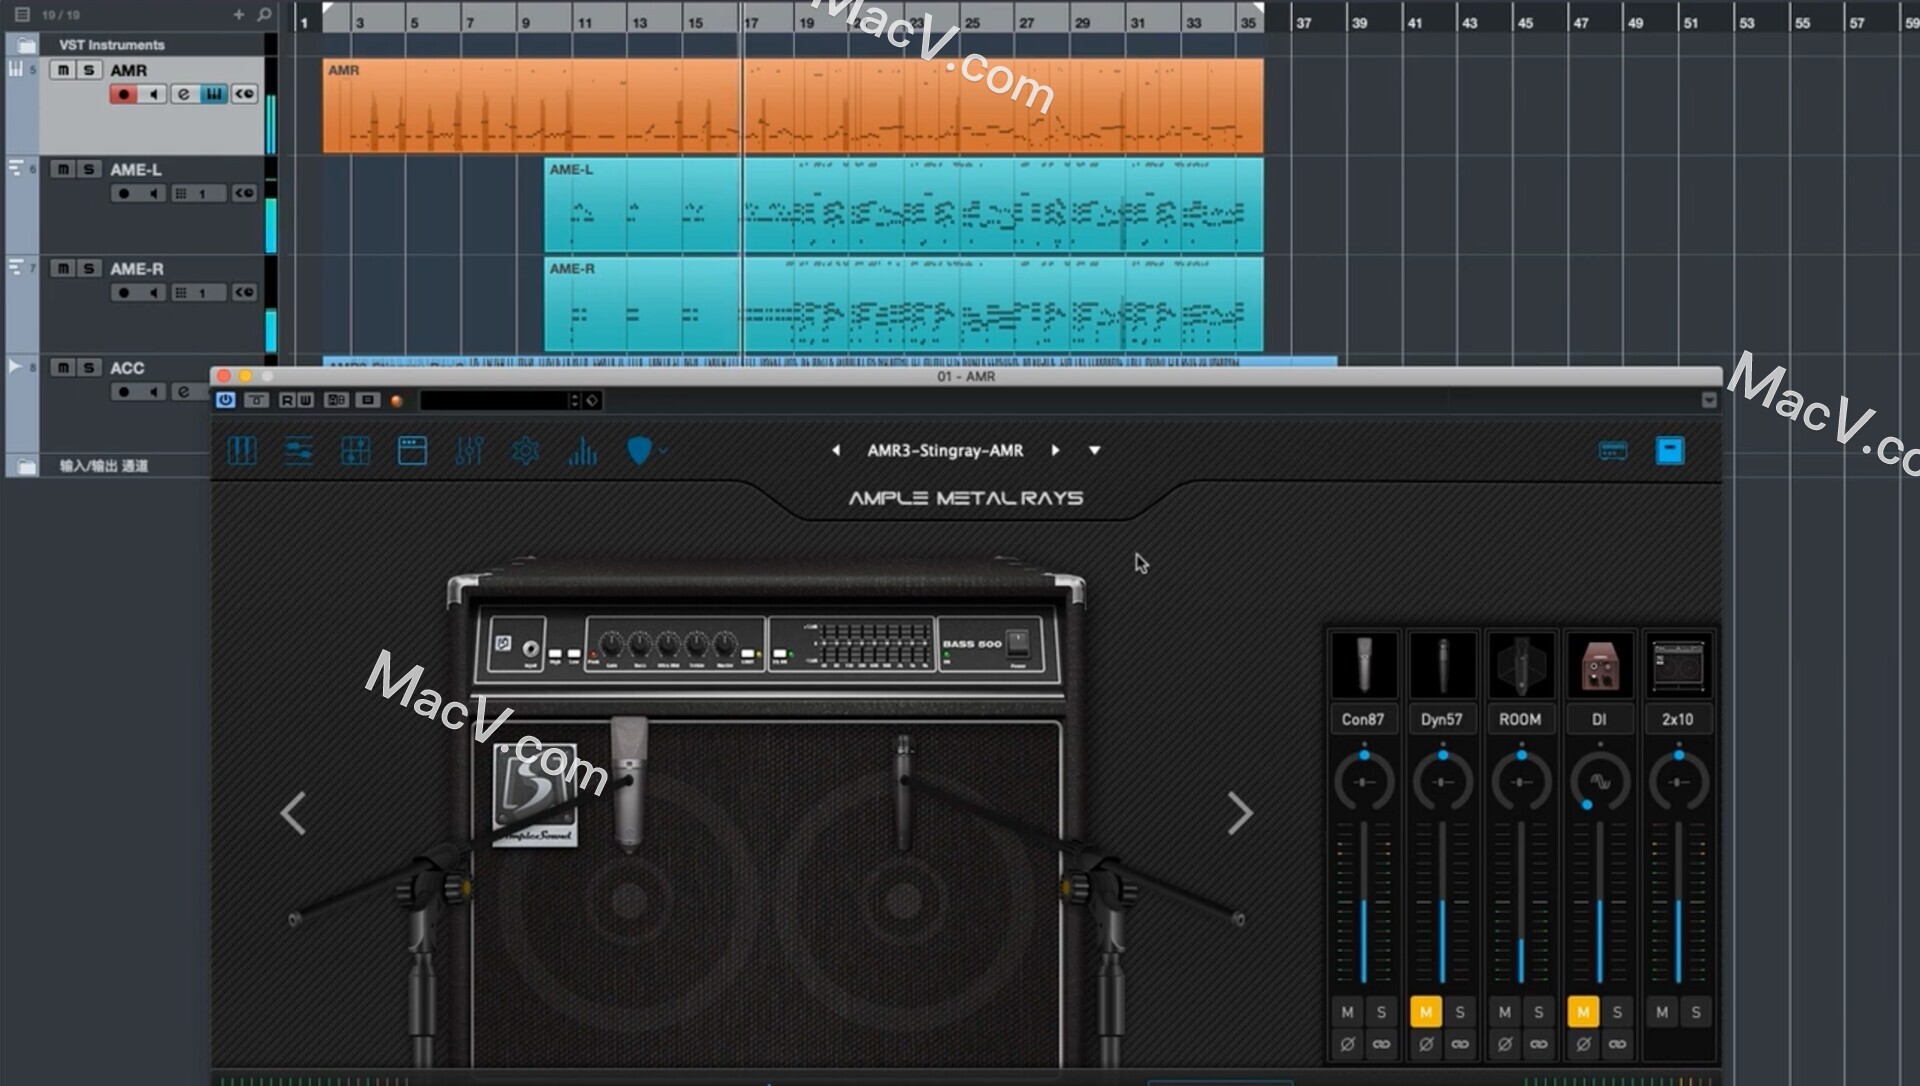This screenshot has height=1086, width=1920.
Task: Unmute the DI channel
Action: coord(1583,1012)
